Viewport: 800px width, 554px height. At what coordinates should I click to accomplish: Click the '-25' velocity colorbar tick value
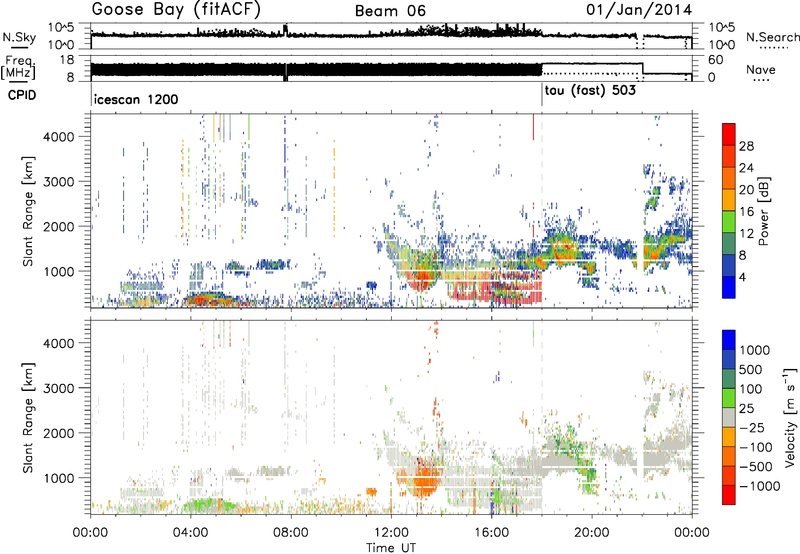click(751, 427)
